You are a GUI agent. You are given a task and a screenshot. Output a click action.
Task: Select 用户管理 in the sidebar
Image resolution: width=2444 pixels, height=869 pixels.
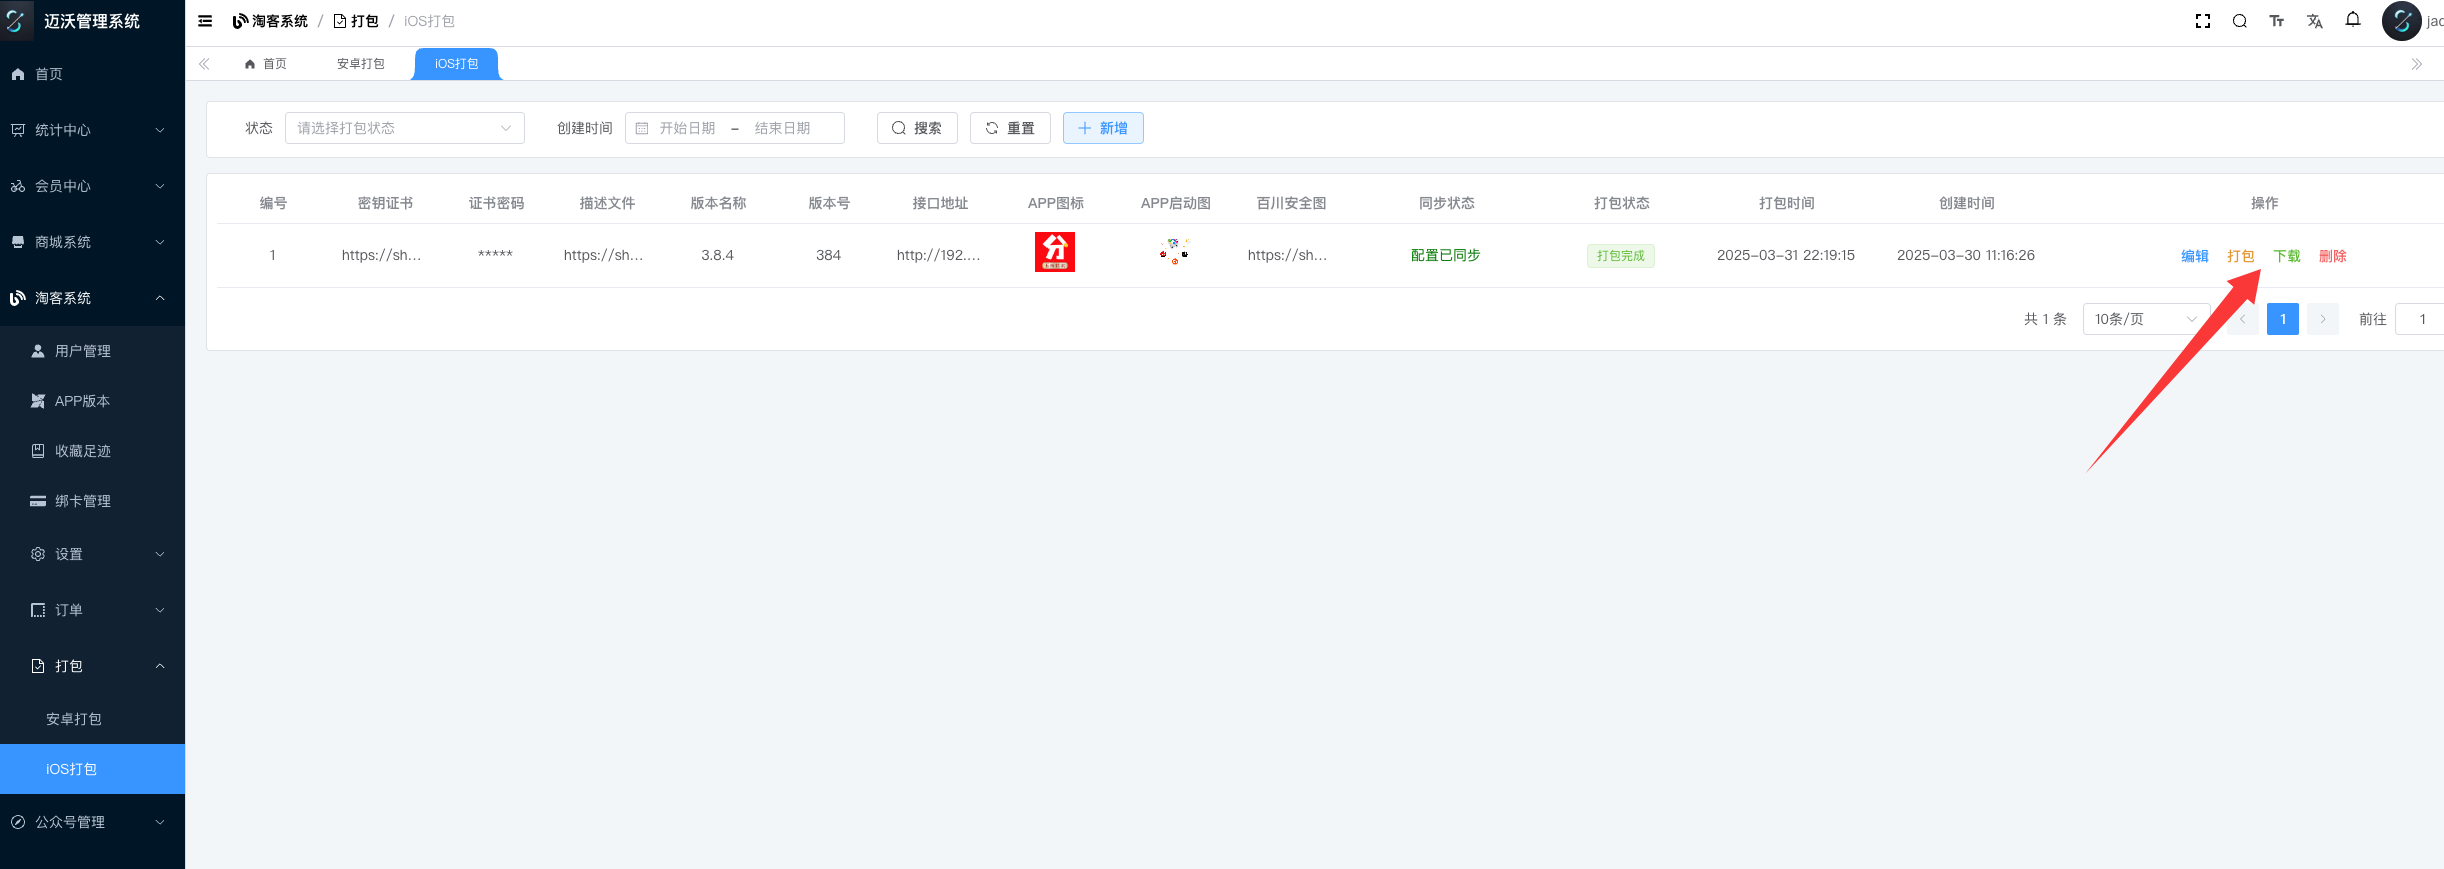pos(83,351)
